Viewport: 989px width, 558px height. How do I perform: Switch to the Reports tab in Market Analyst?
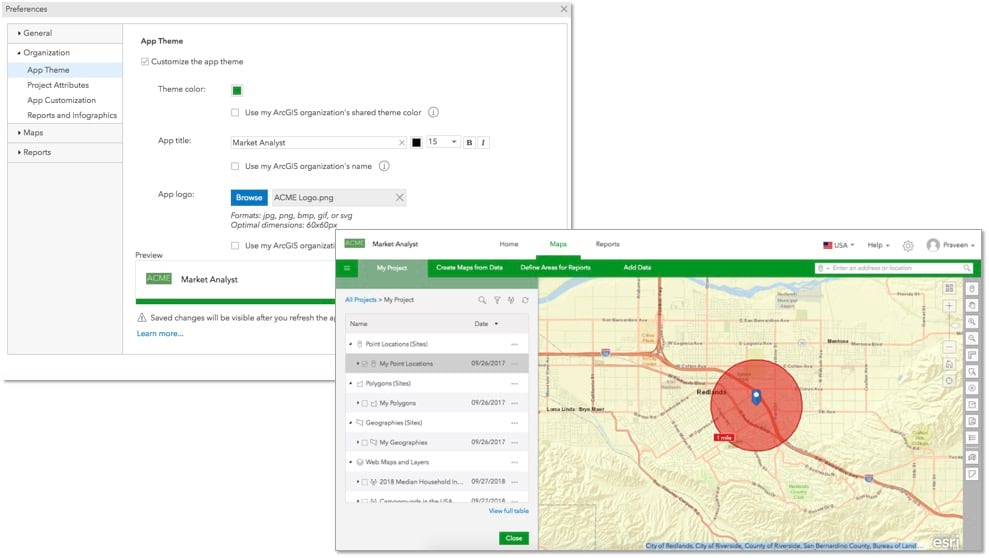coord(607,244)
